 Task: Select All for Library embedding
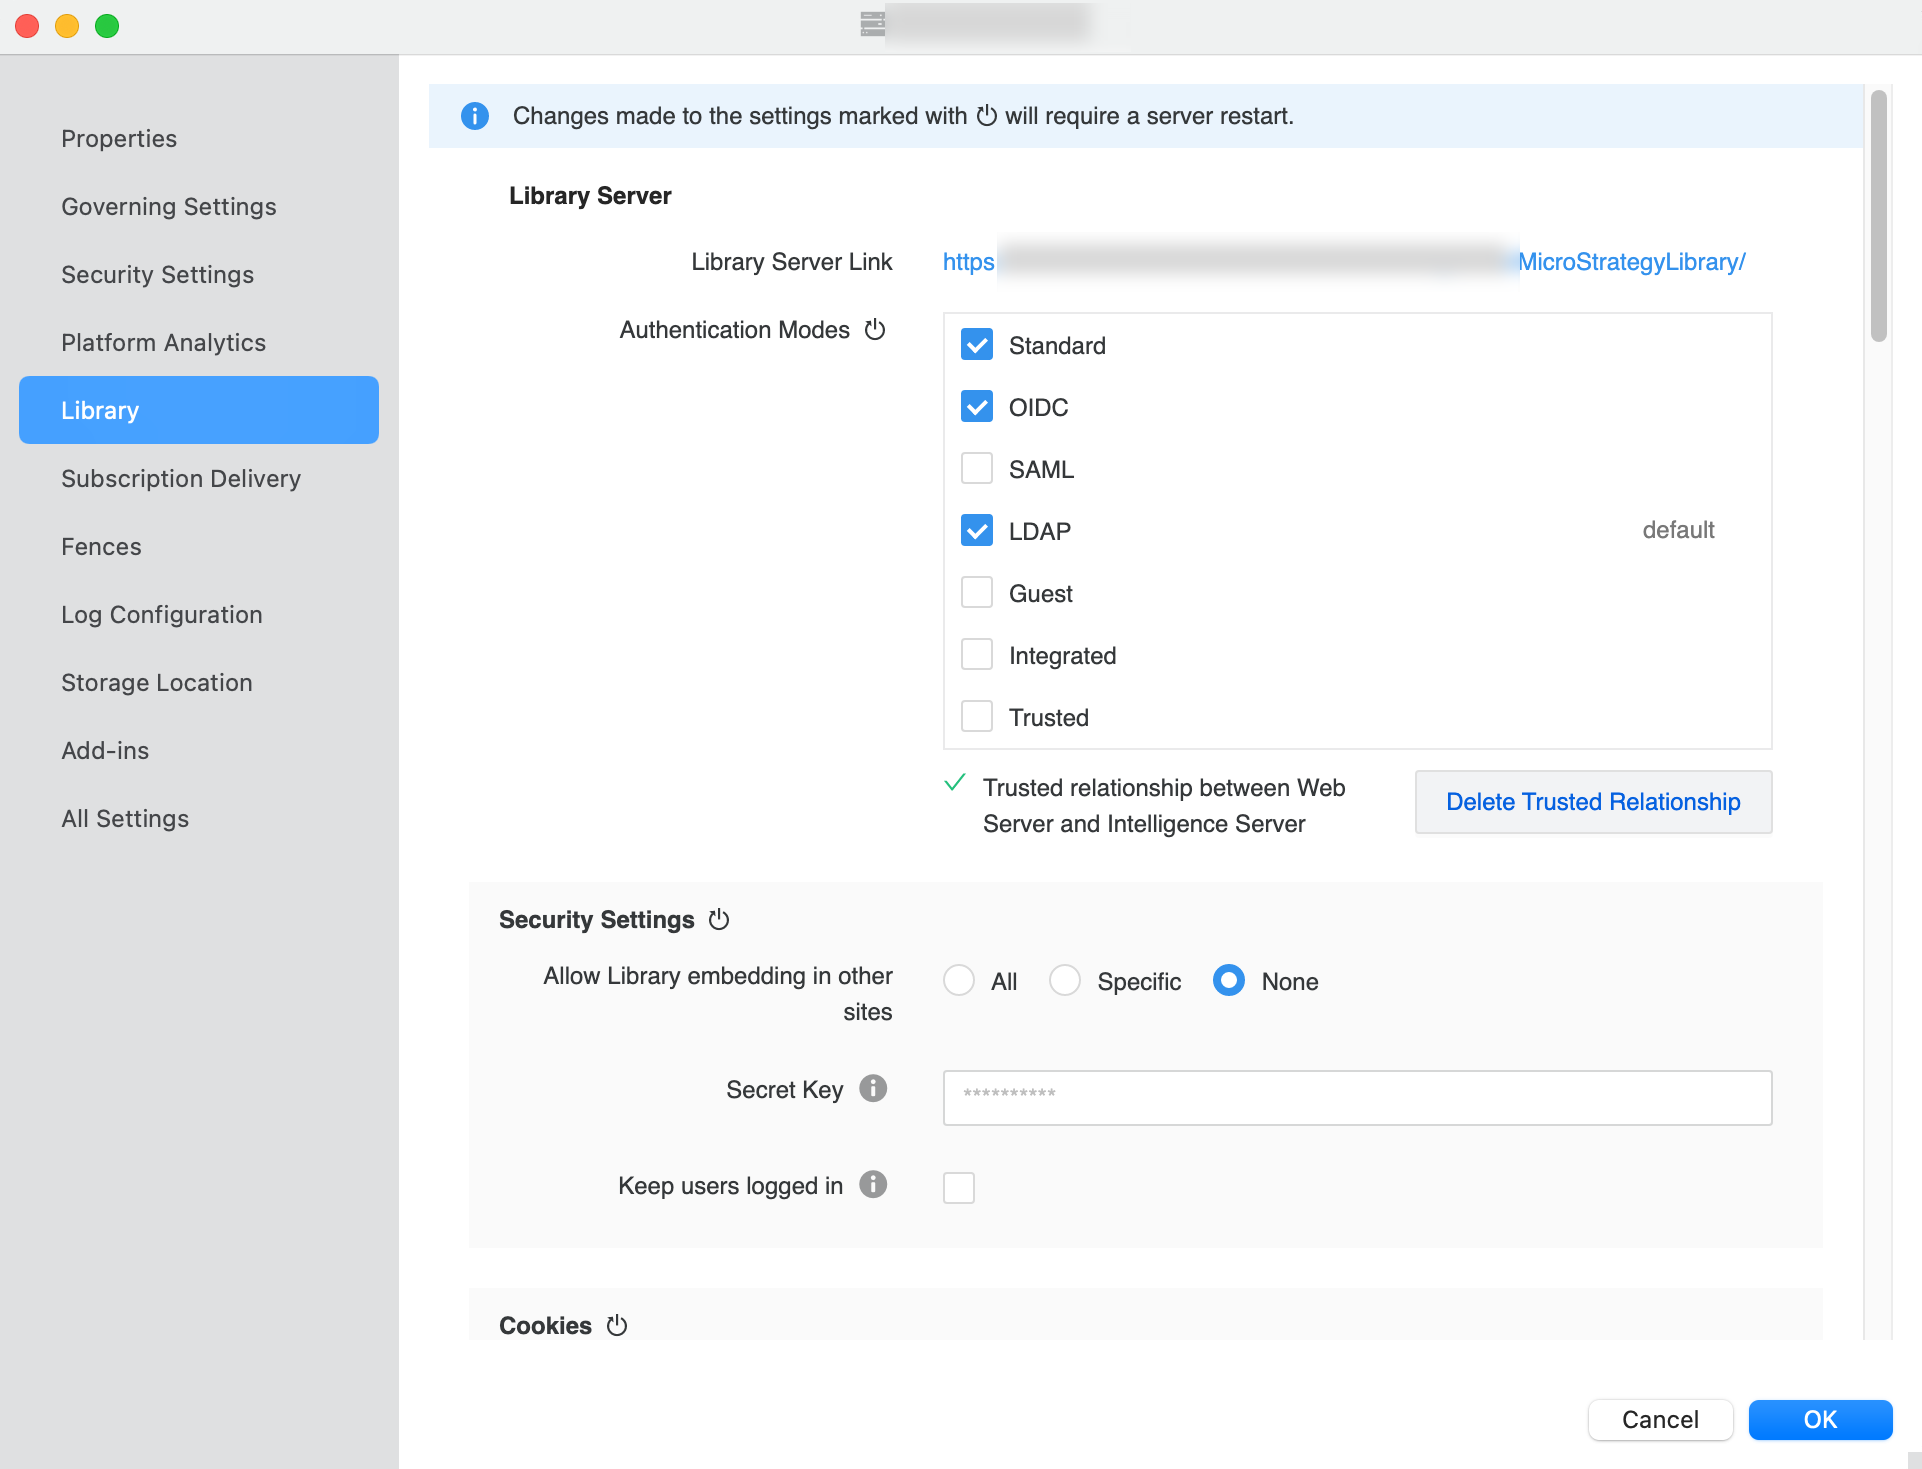tap(959, 980)
